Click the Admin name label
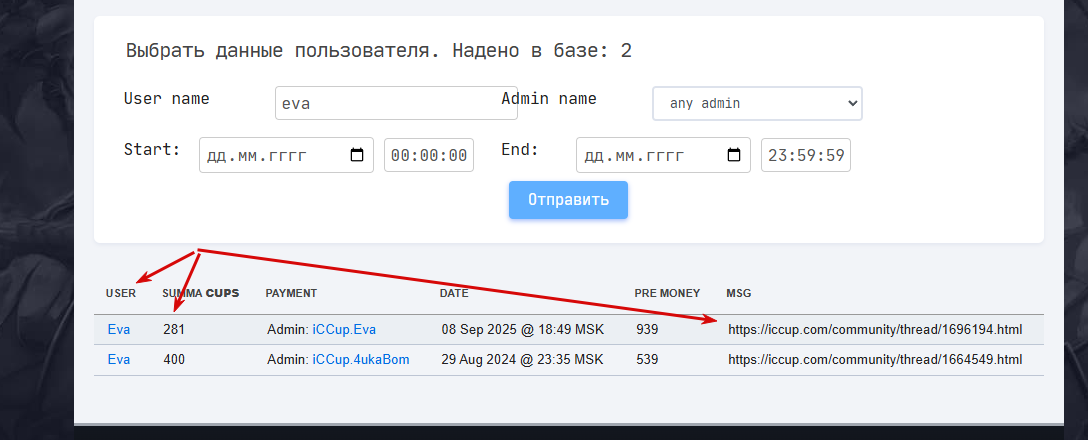 [x=549, y=99]
